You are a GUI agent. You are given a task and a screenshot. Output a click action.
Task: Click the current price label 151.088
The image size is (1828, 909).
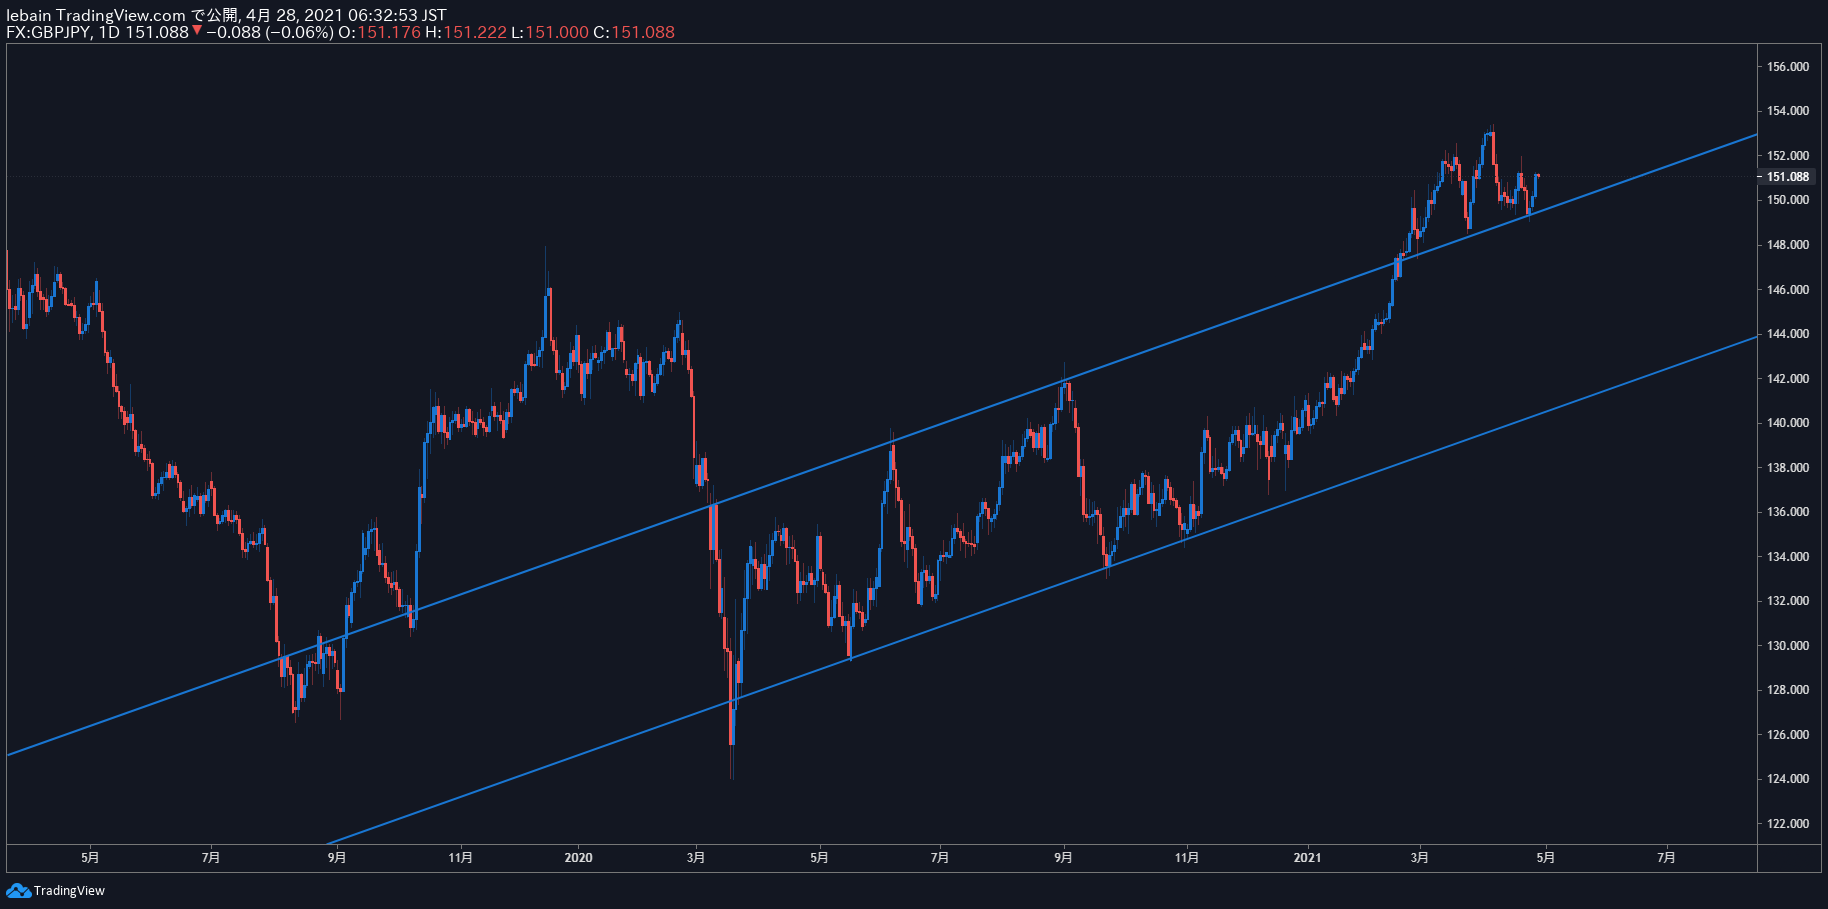click(x=1787, y=177)
